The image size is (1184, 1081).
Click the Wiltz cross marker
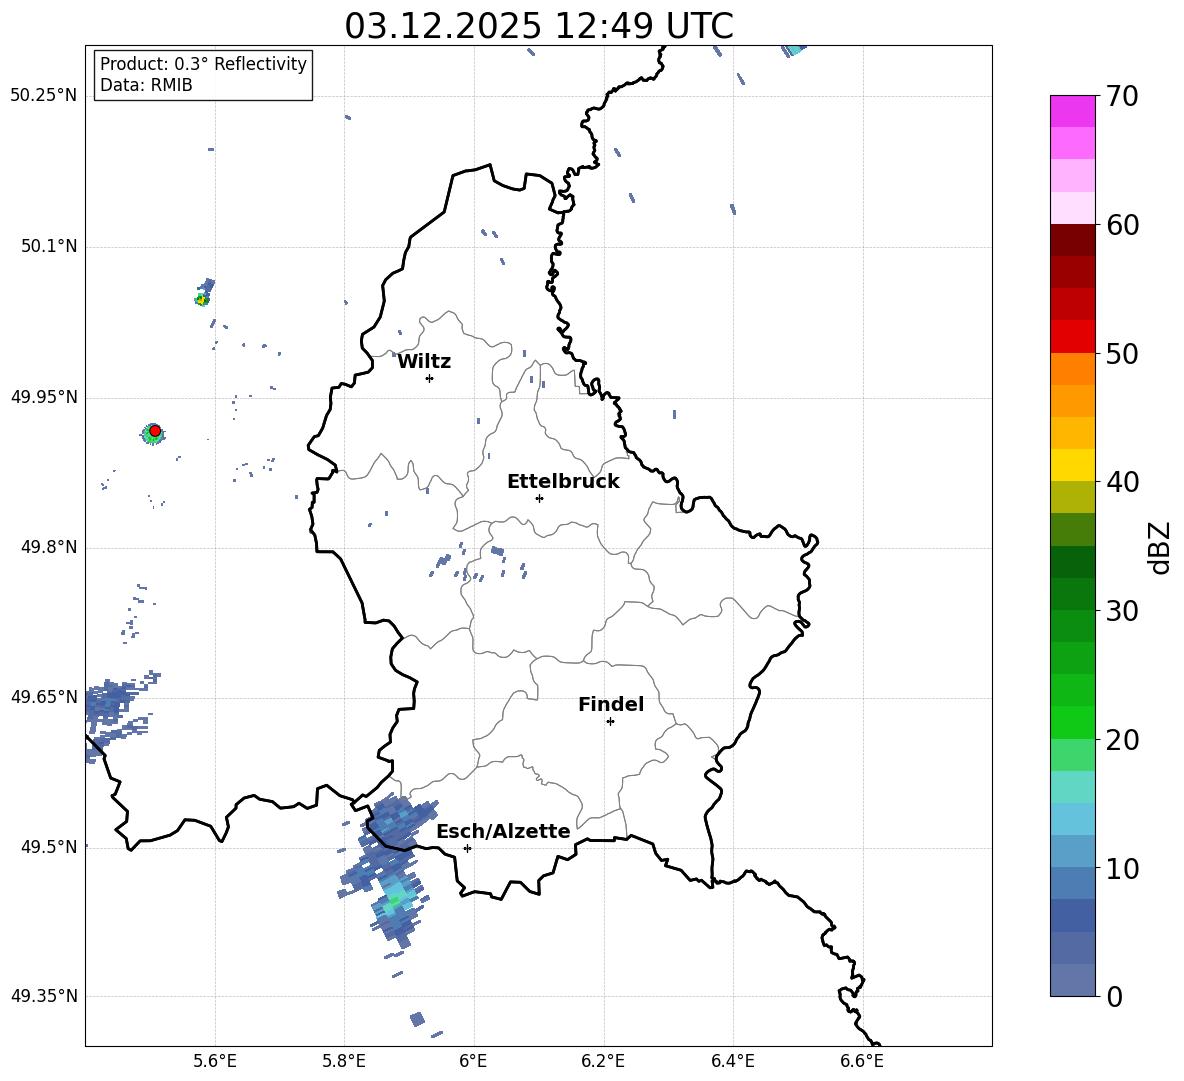tap(429, 378)
